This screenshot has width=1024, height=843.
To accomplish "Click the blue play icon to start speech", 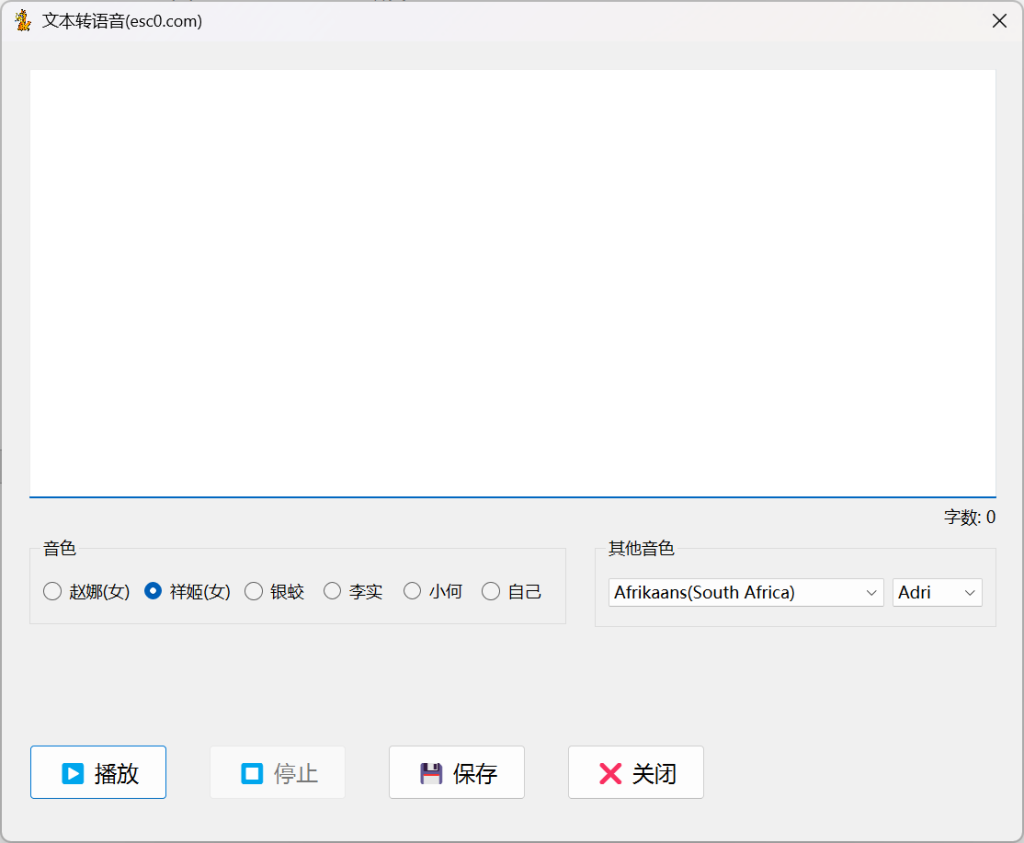I will [x=72, y=773].
